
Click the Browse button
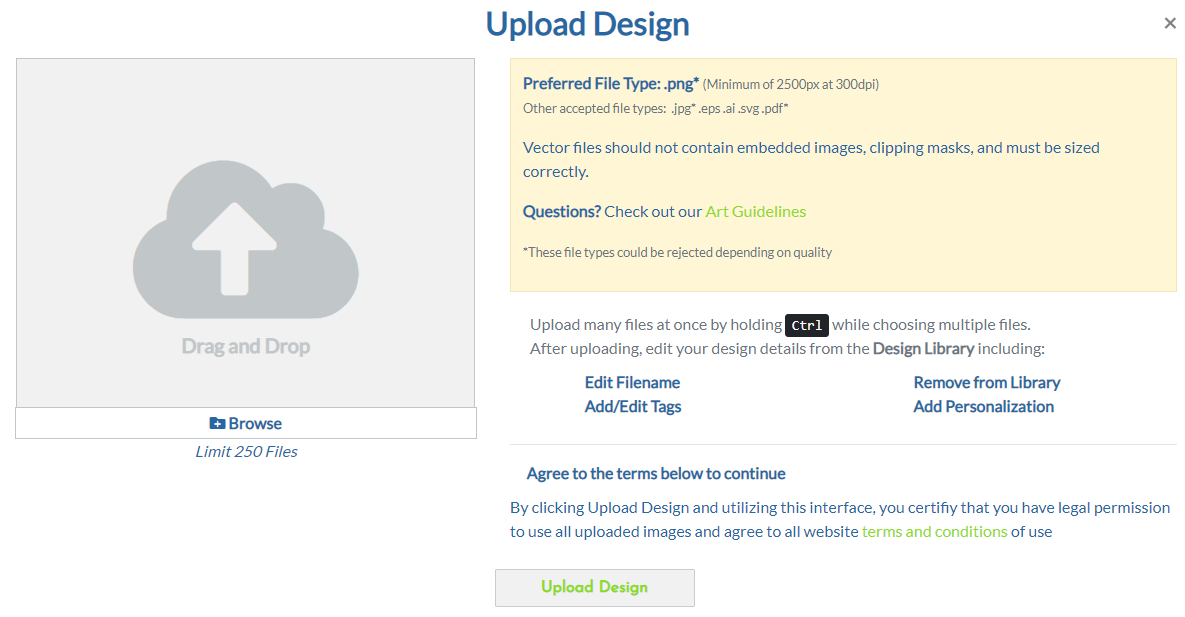(x=245, y=423)
